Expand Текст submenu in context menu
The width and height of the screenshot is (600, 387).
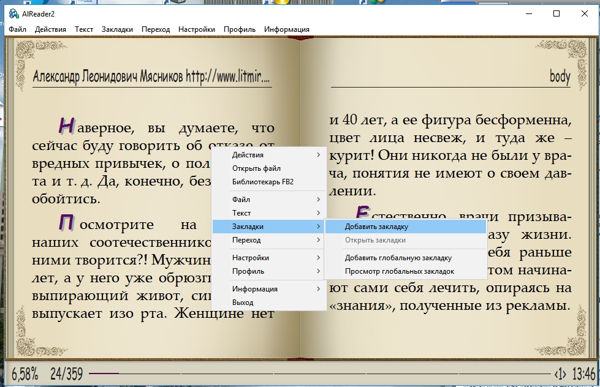coord(269,213)
